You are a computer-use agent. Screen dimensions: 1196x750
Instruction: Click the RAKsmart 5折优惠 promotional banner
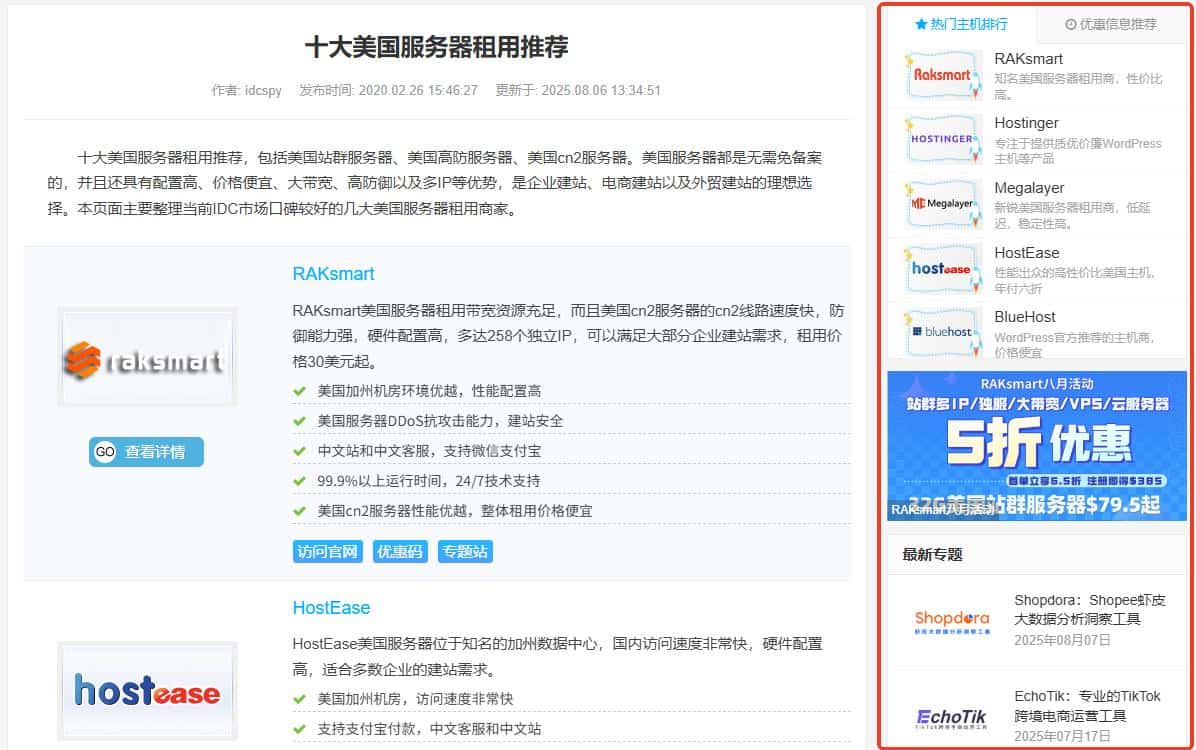coord(1037,447)
